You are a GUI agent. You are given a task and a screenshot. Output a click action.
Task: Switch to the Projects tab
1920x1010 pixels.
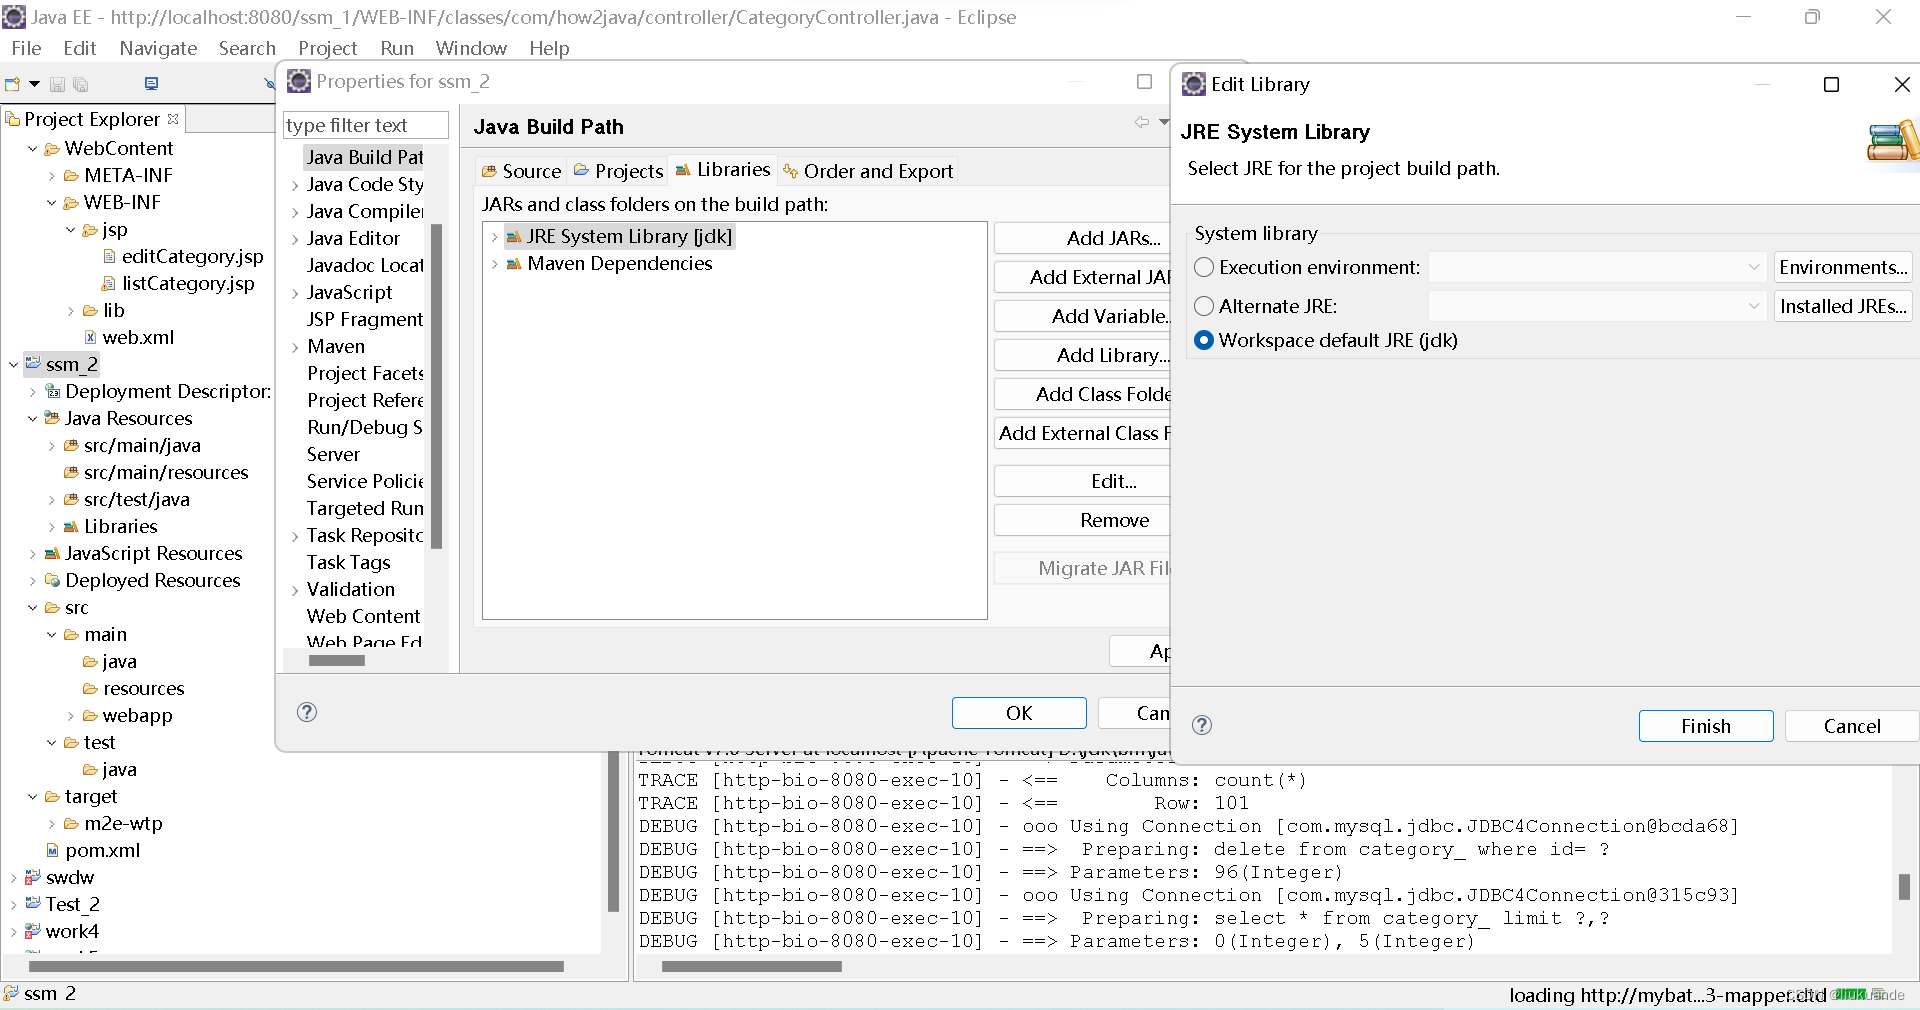618,171
